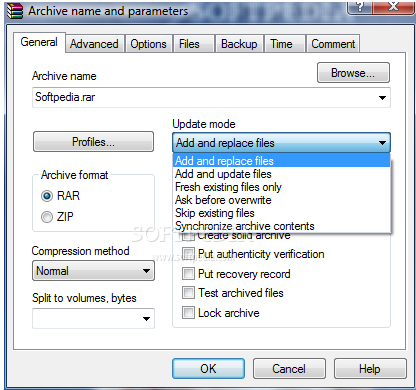
Task: Choose 'Add and update files' option
Action: [x=282, y=174]
